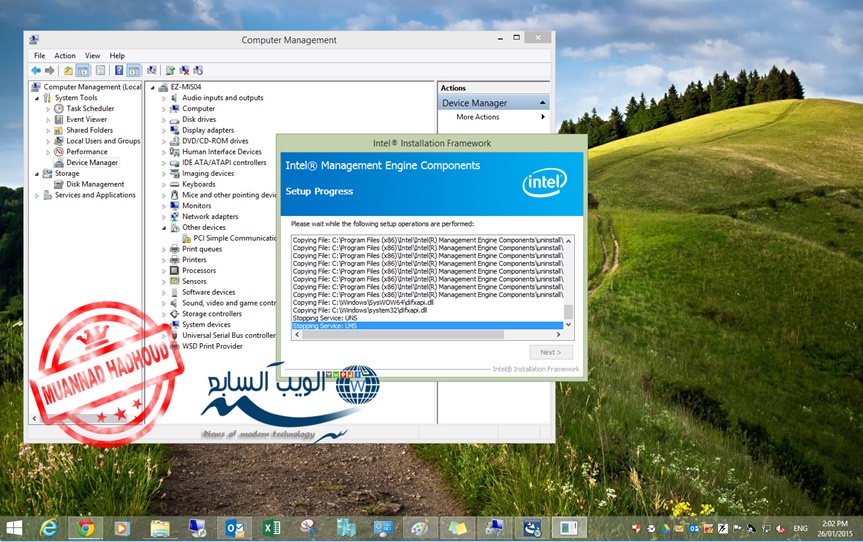Select the Keyboards device category

pos(199,184)
